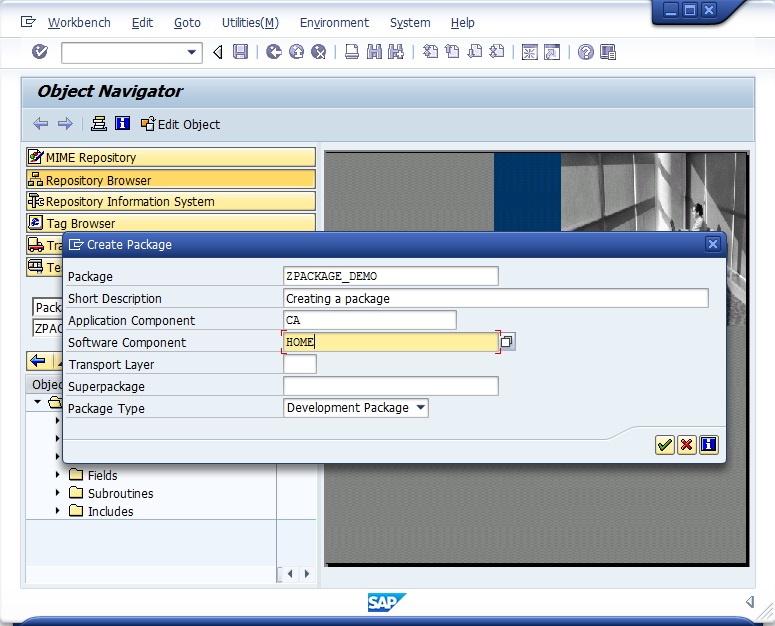Open the Help menu
Viewport: 775px width, 626px height.
pos(462,23)
